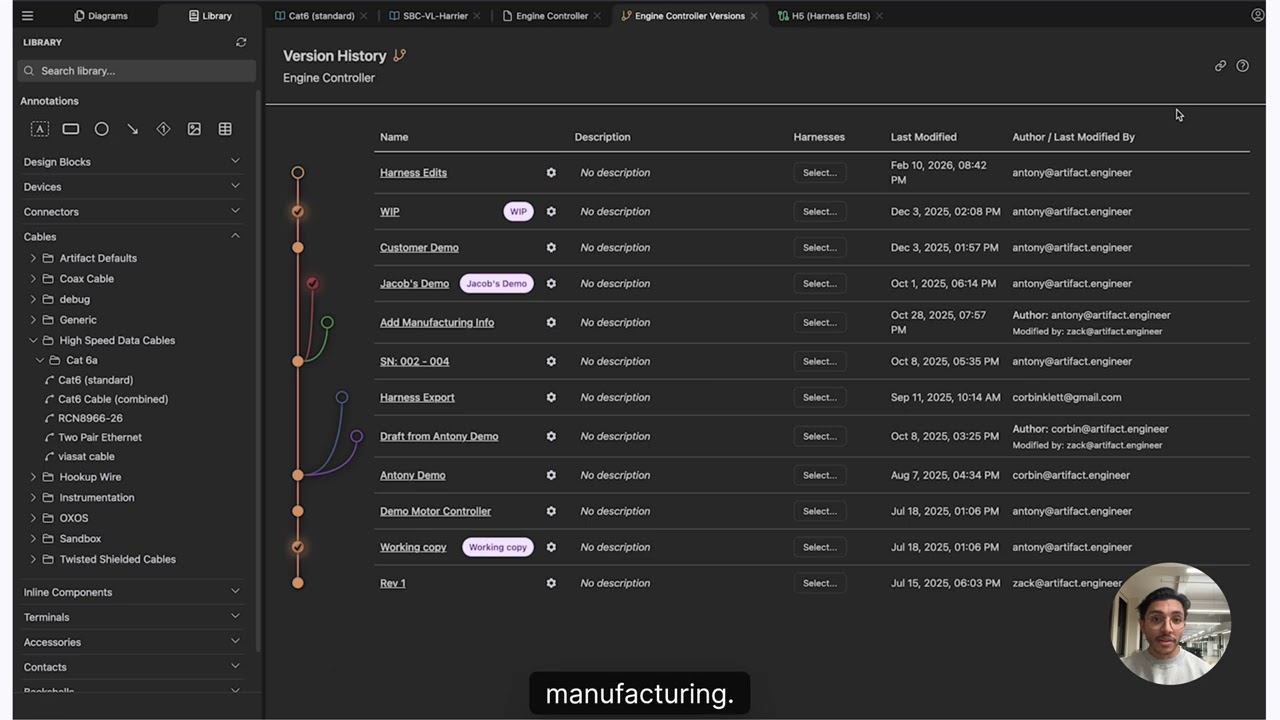The image size is (1280, 720).
Task: Open Harnesses Select dropdown for Harness Edits
Action: tap(820, 173)
